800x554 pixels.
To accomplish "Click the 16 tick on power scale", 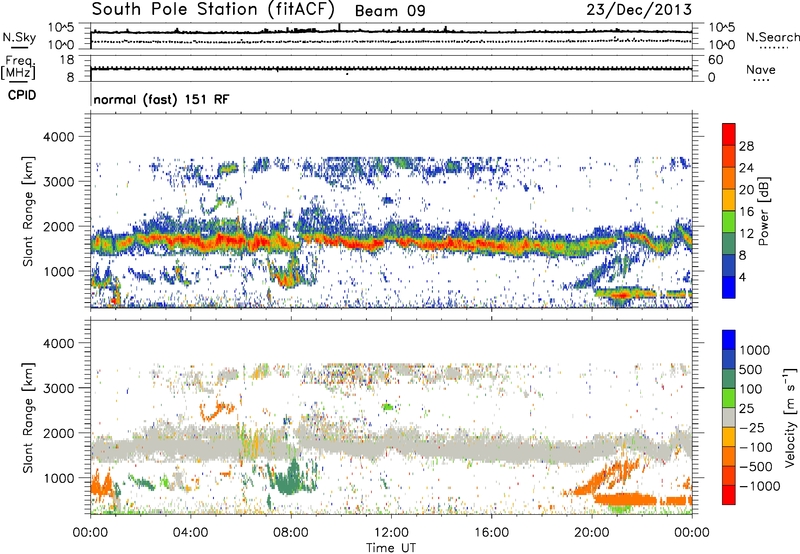I will click(x=746, y=212).
